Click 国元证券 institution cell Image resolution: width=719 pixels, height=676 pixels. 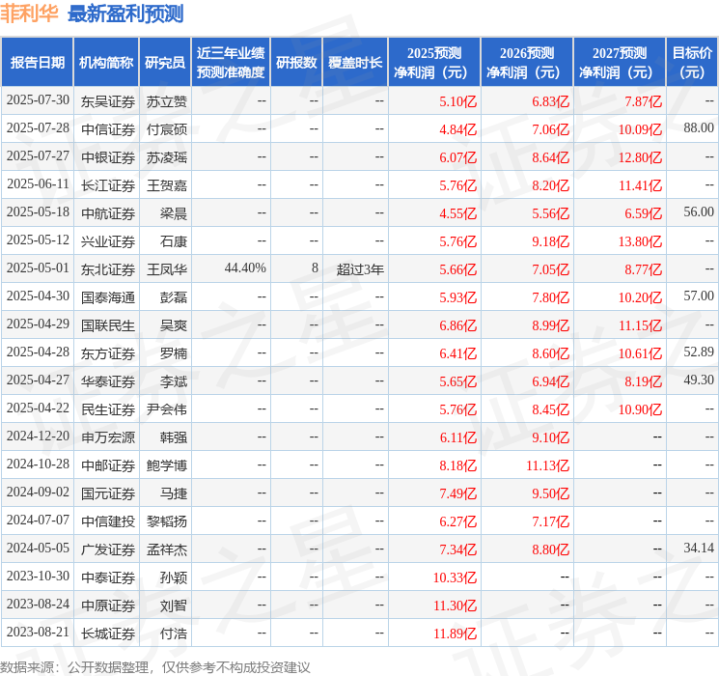108,493
